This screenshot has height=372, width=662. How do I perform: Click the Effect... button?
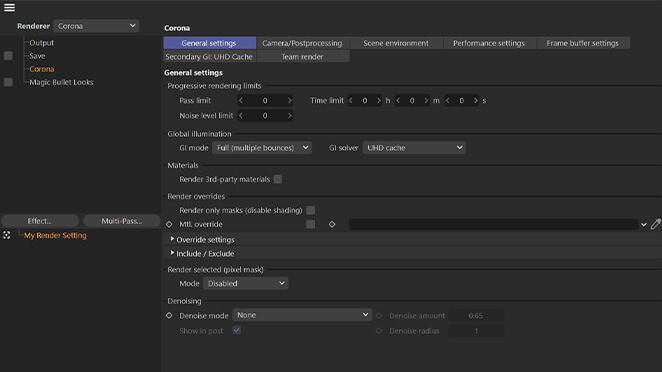click(40, 221)
